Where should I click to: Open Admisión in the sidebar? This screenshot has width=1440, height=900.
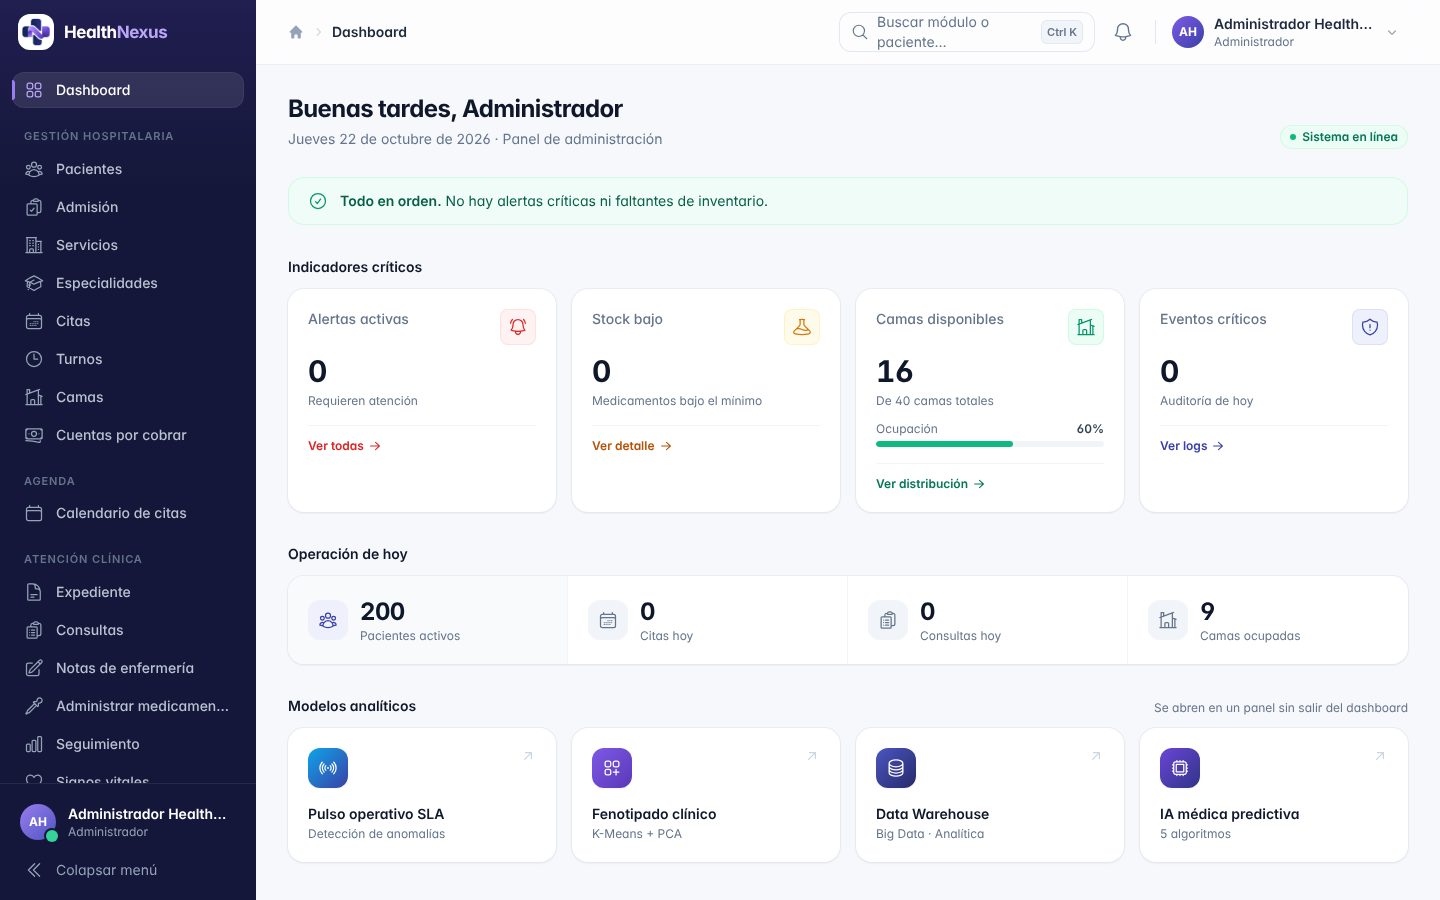tap(128, 207)
